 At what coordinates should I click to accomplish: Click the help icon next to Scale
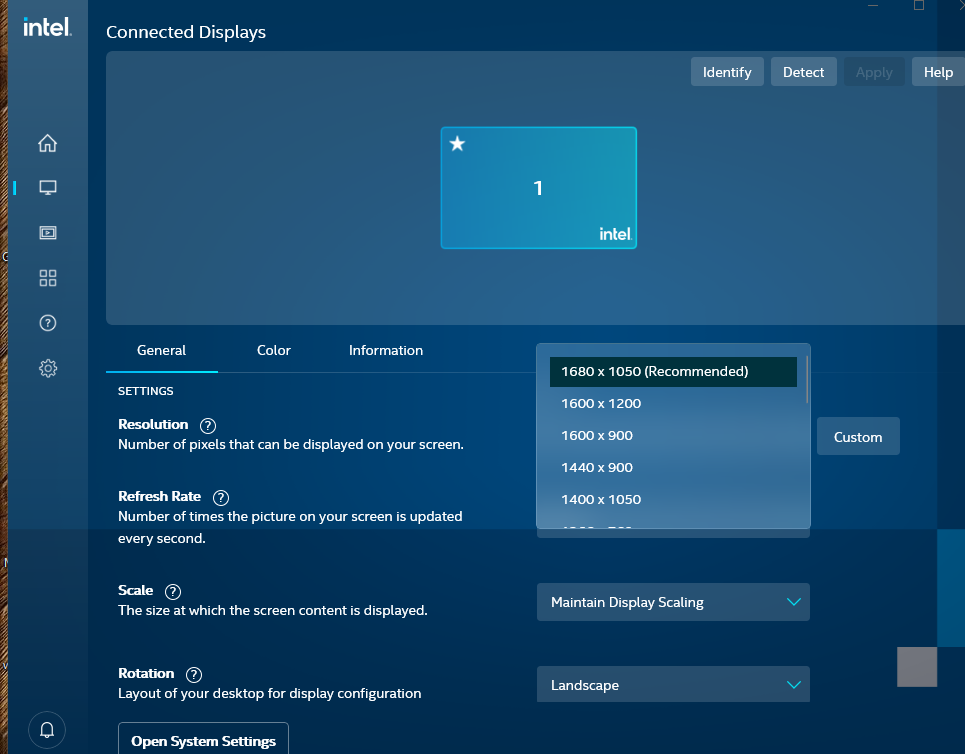pyautogui.click(x=173, y=591)
